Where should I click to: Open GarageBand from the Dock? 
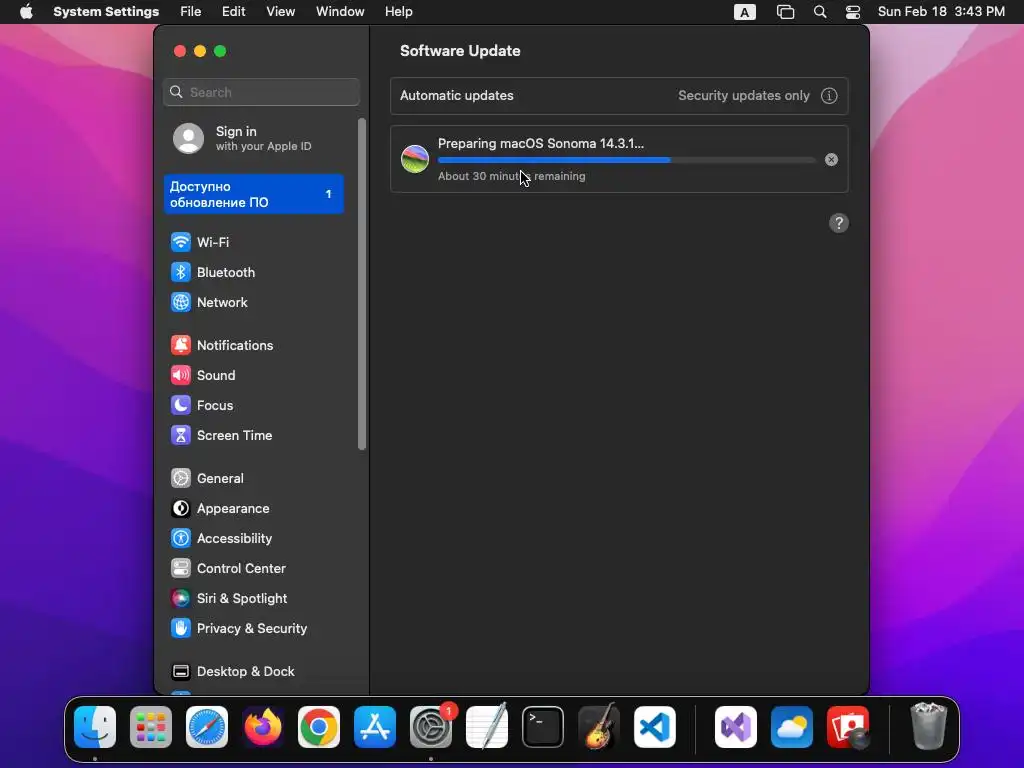coord(599,726)
